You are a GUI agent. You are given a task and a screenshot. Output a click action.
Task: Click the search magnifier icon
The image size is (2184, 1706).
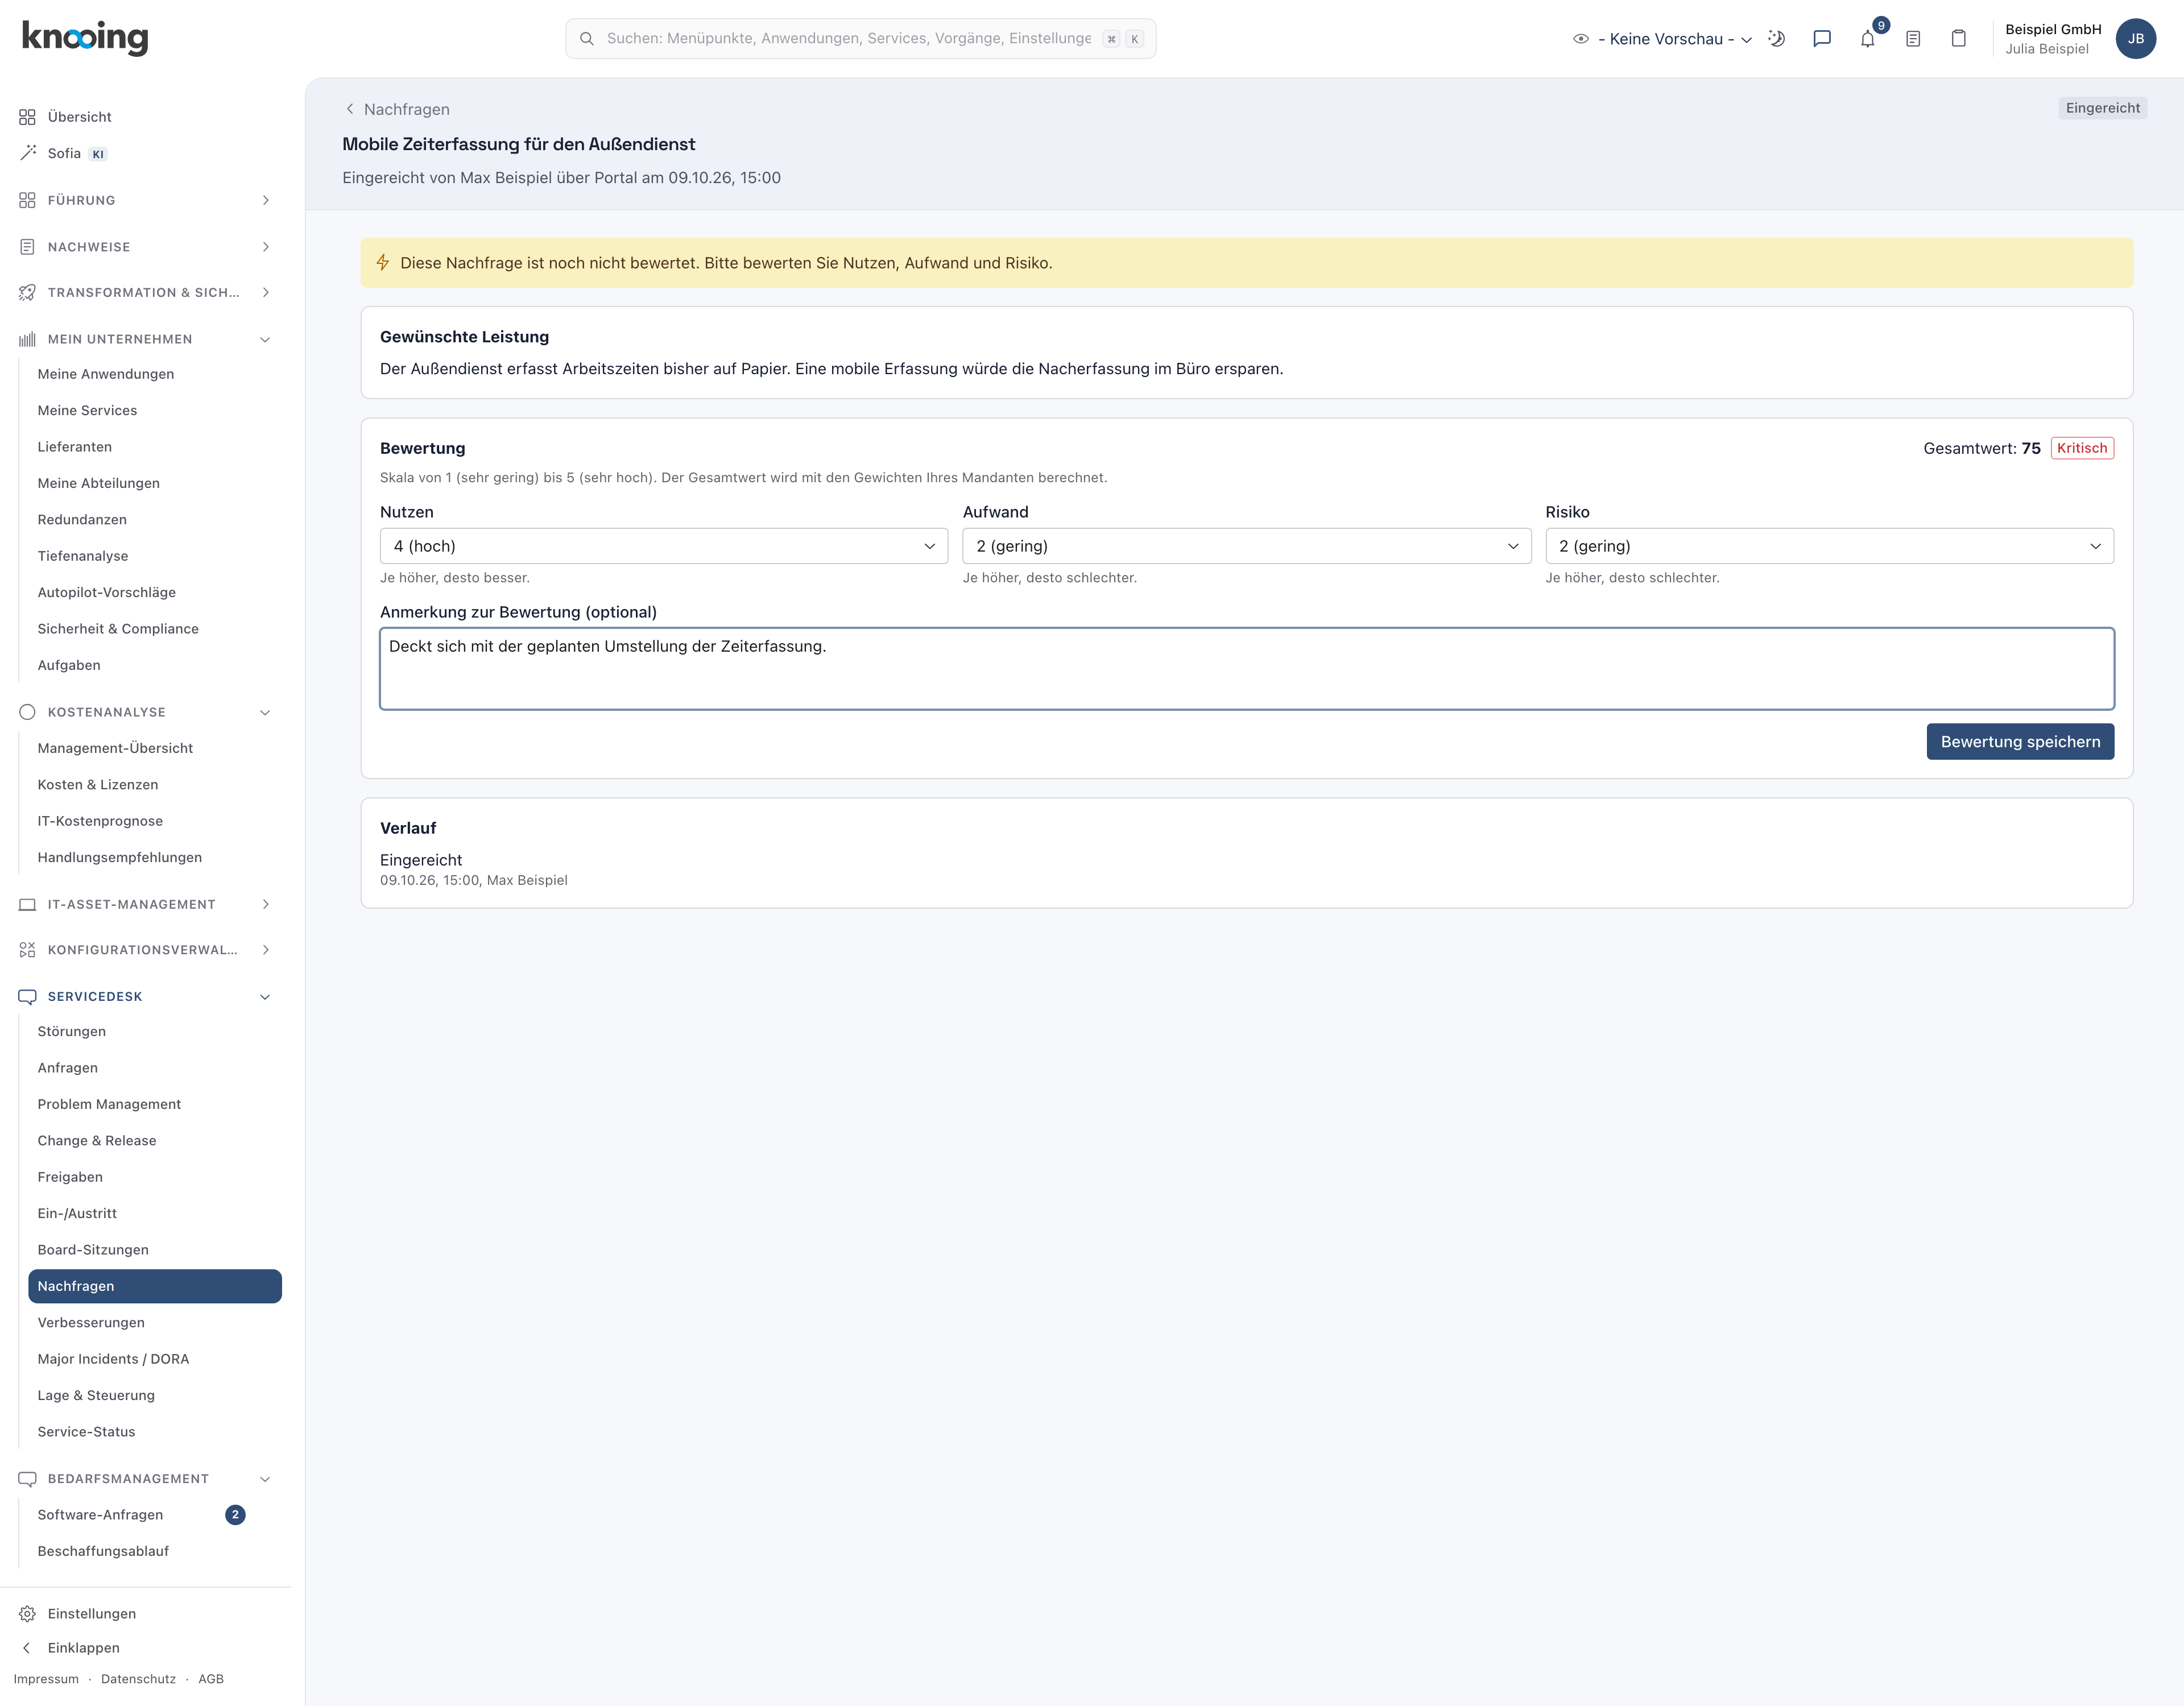coord(587,39)
